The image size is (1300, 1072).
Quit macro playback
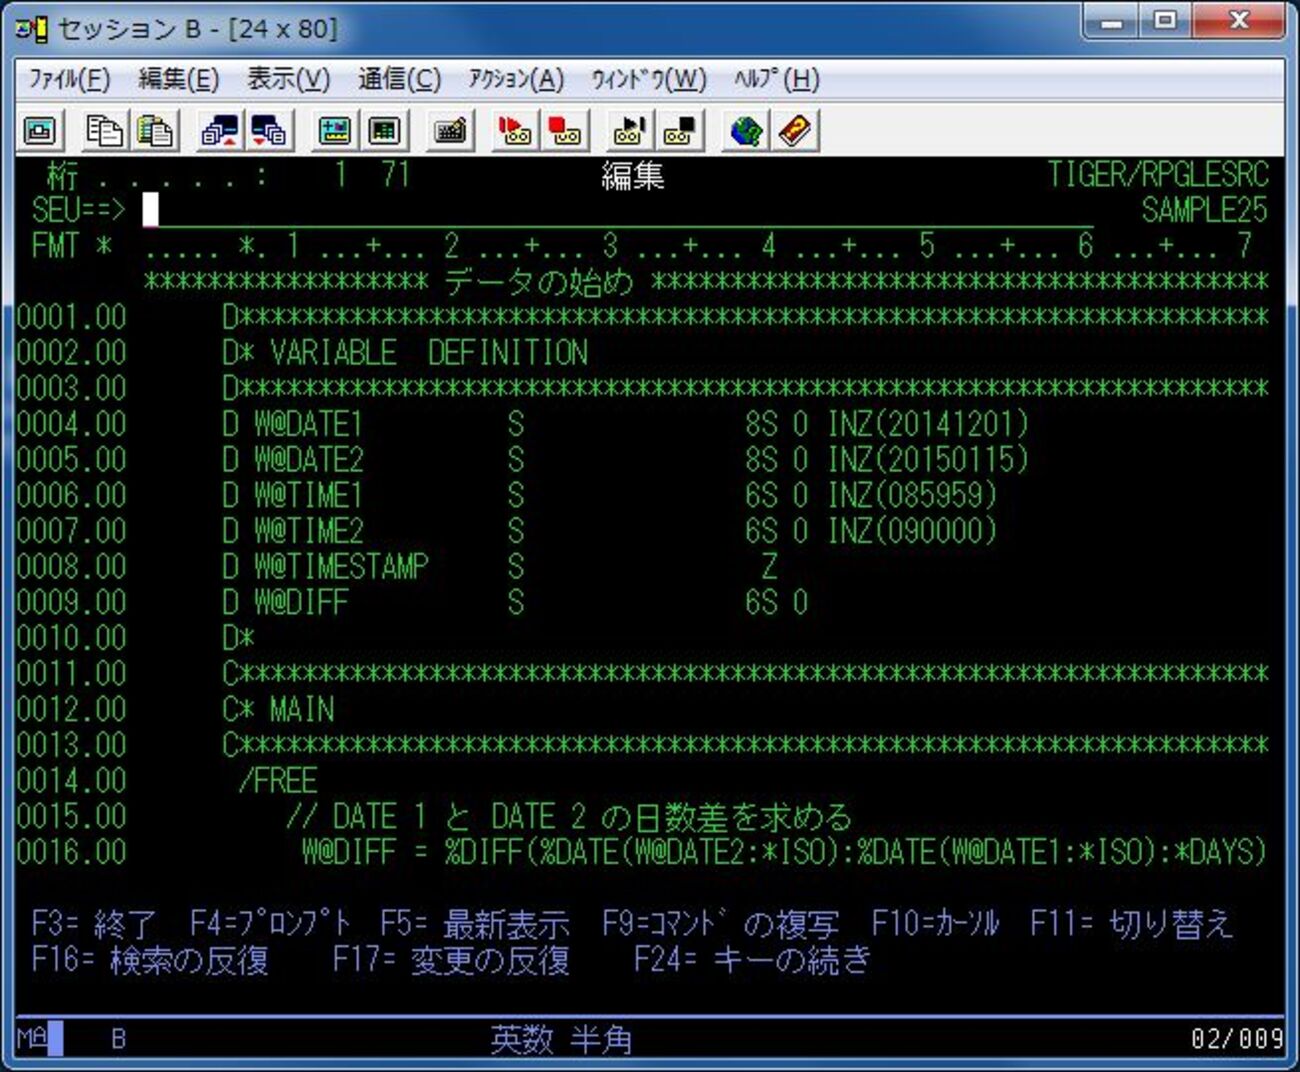tap(679, 131)
